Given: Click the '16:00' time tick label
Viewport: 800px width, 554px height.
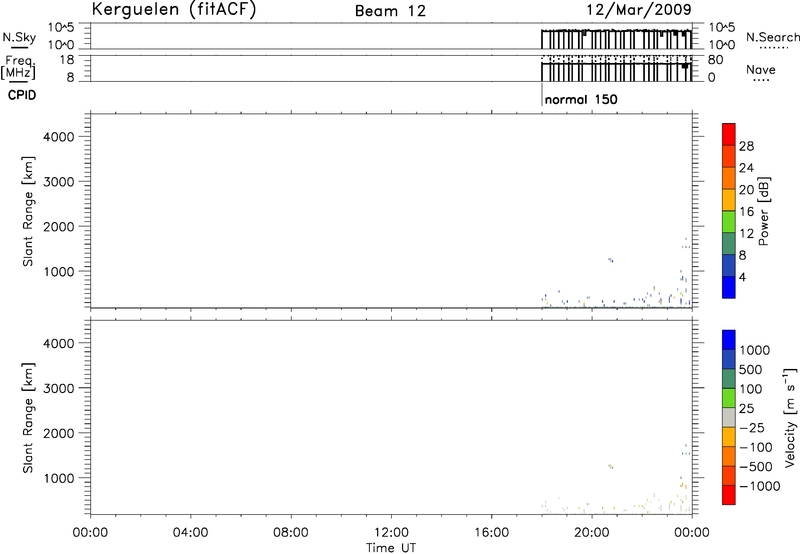Looking at the screenshot, I should [x=491, y=533].
